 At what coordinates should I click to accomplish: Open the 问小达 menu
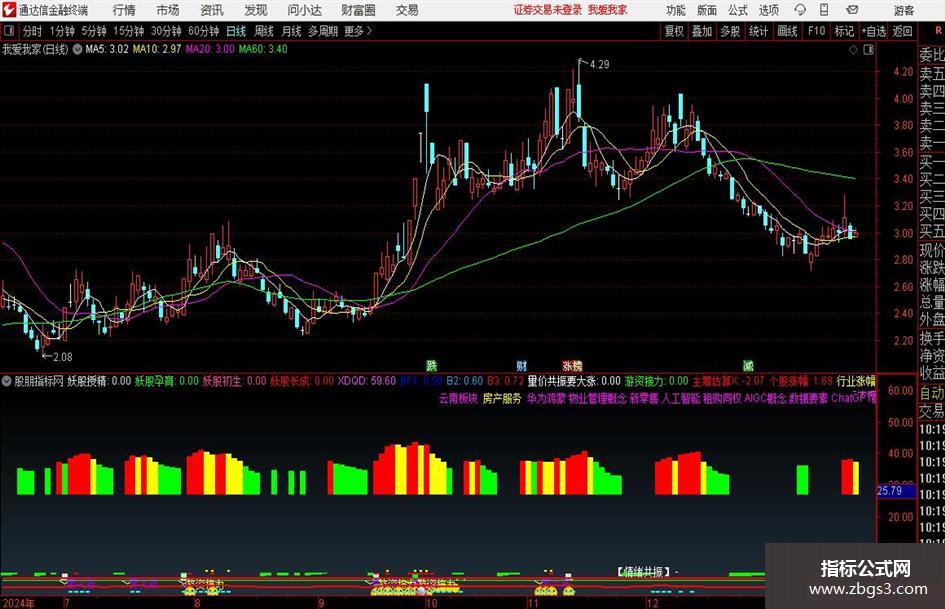(x=304, y=10)
